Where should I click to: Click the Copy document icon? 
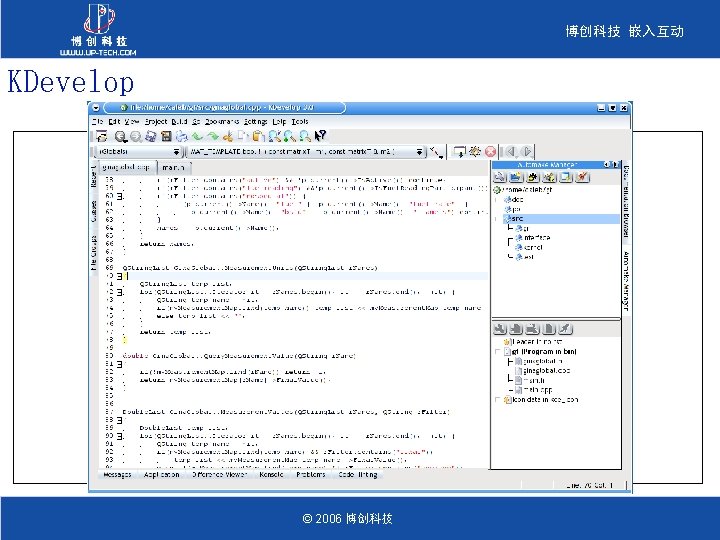[x=243, y=136]
